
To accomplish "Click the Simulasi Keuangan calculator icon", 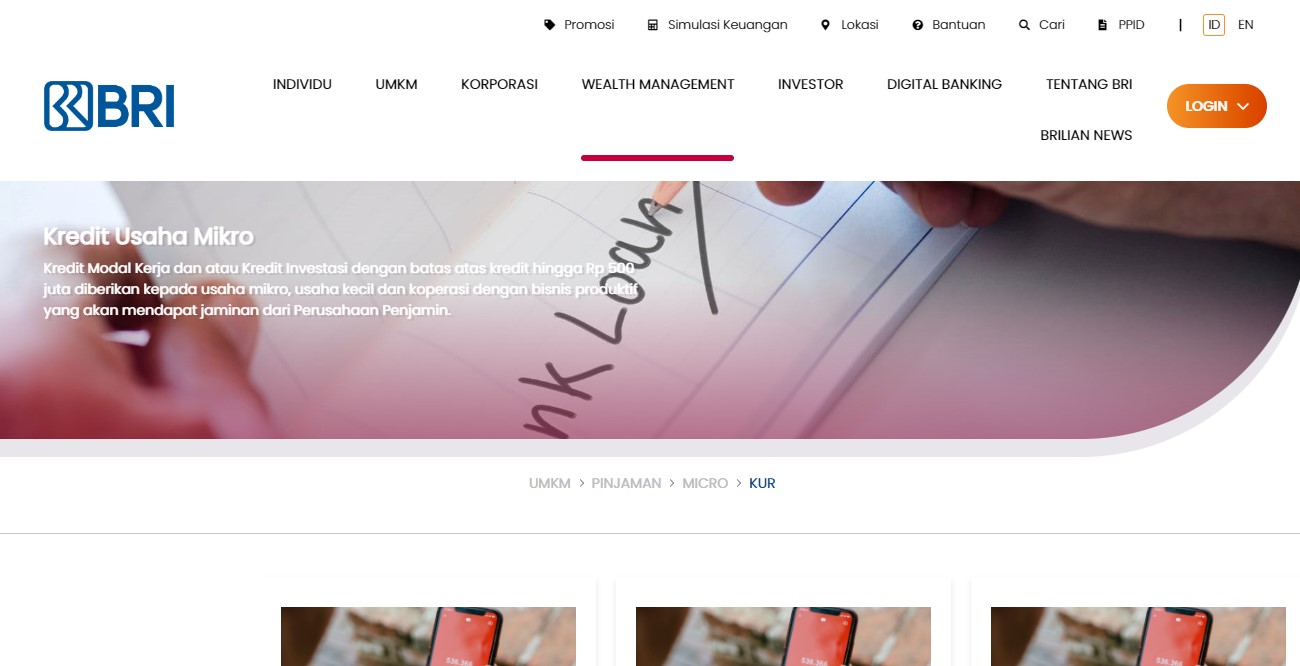I will click(x=653, y=25).
